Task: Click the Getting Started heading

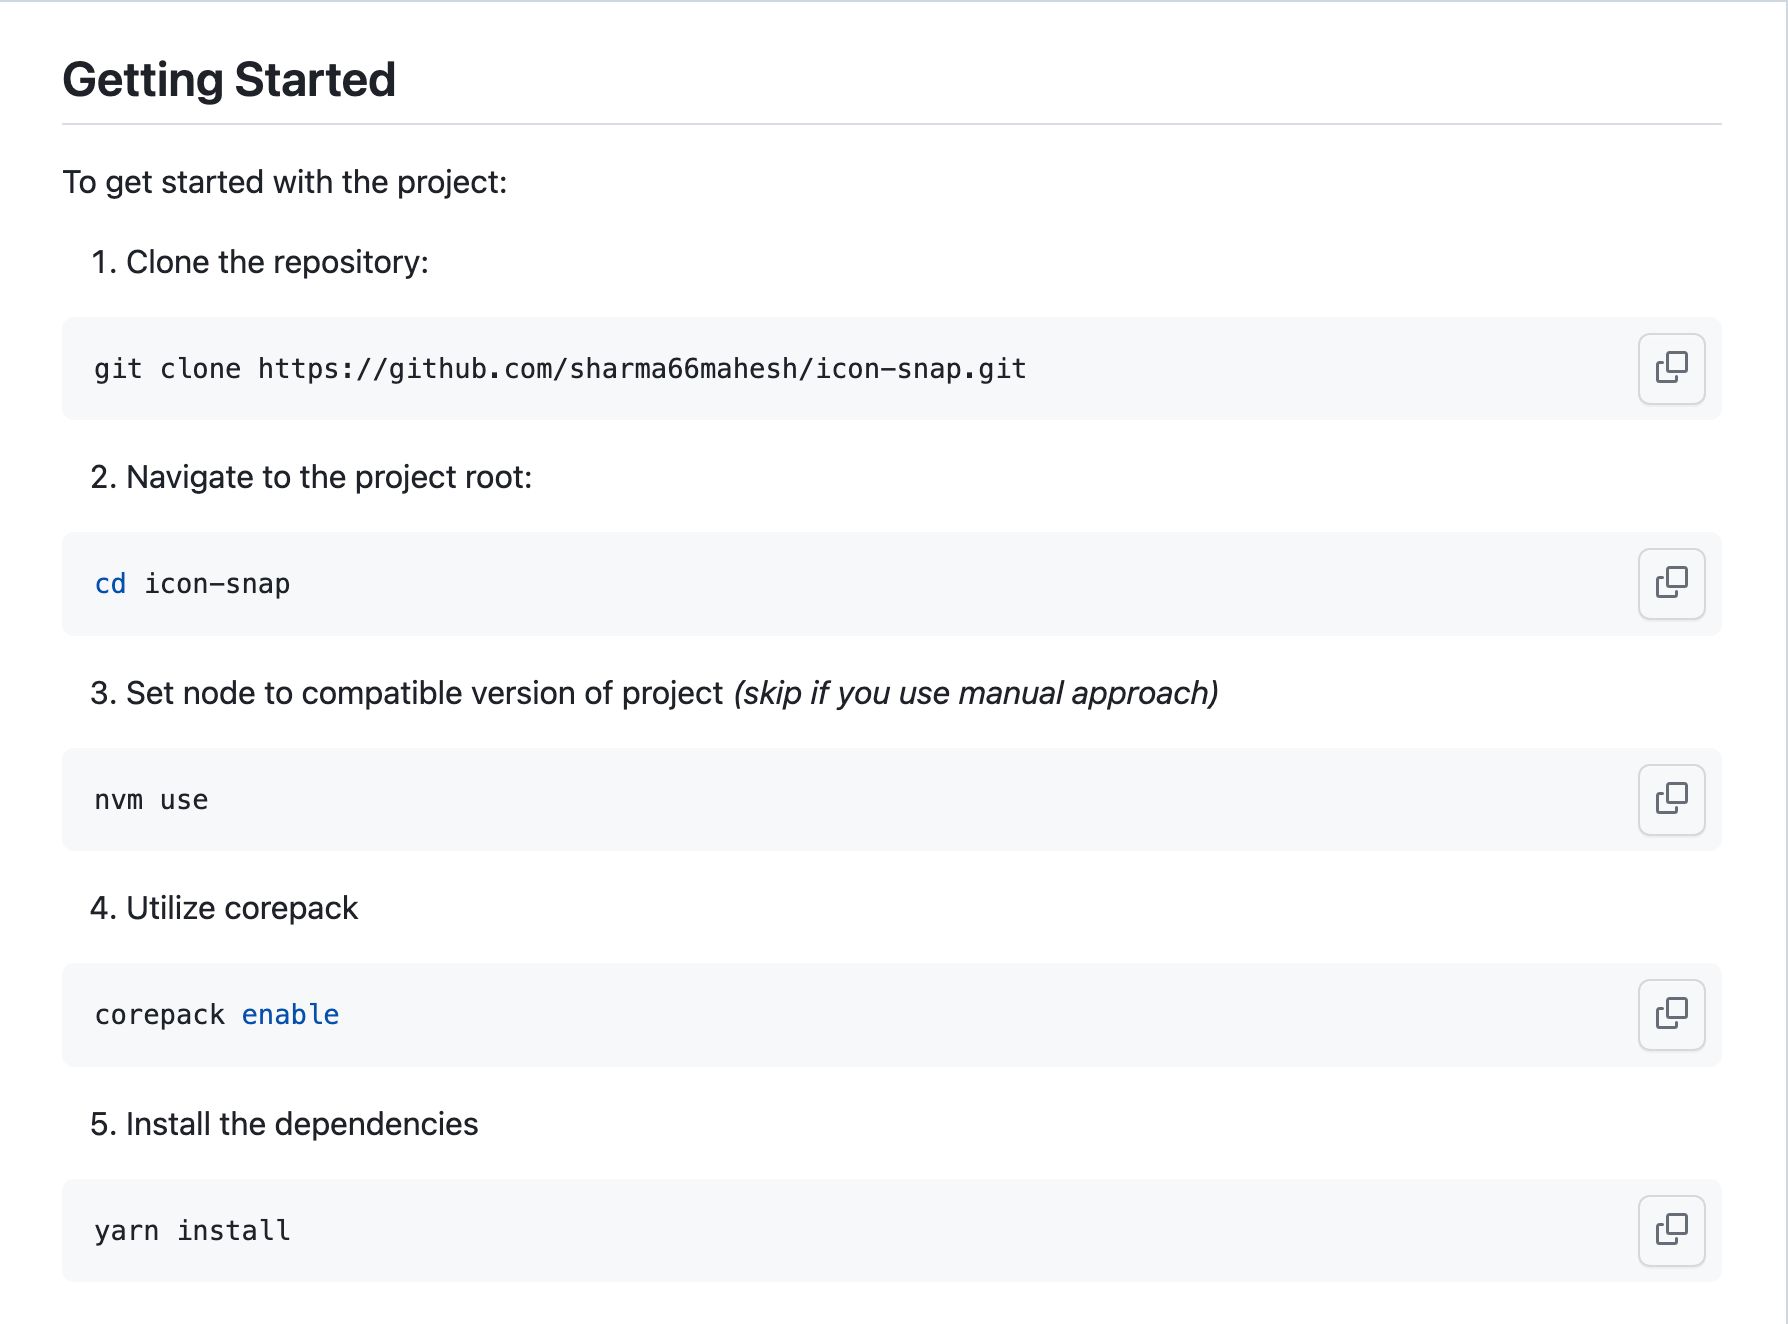Action: 229,80
